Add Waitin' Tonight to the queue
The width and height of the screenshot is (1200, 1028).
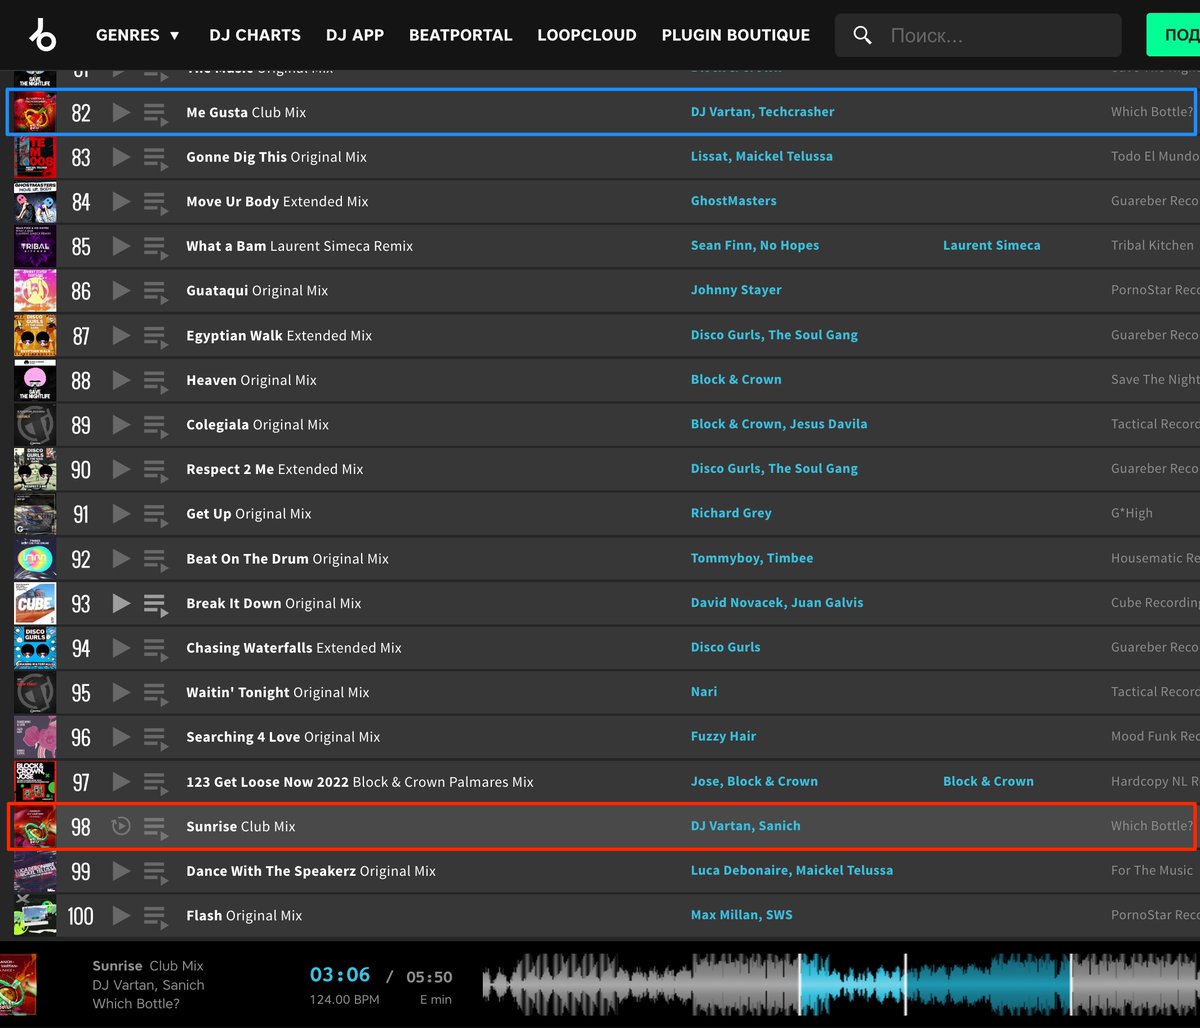click(155, 692)
